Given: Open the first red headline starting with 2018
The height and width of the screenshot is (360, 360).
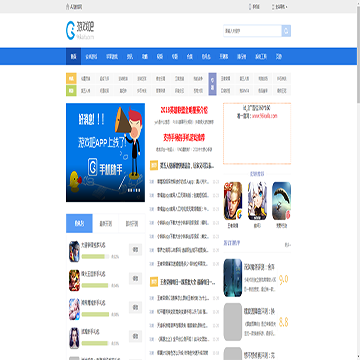Looking at the screenshot, I should (x=184, y=109).
